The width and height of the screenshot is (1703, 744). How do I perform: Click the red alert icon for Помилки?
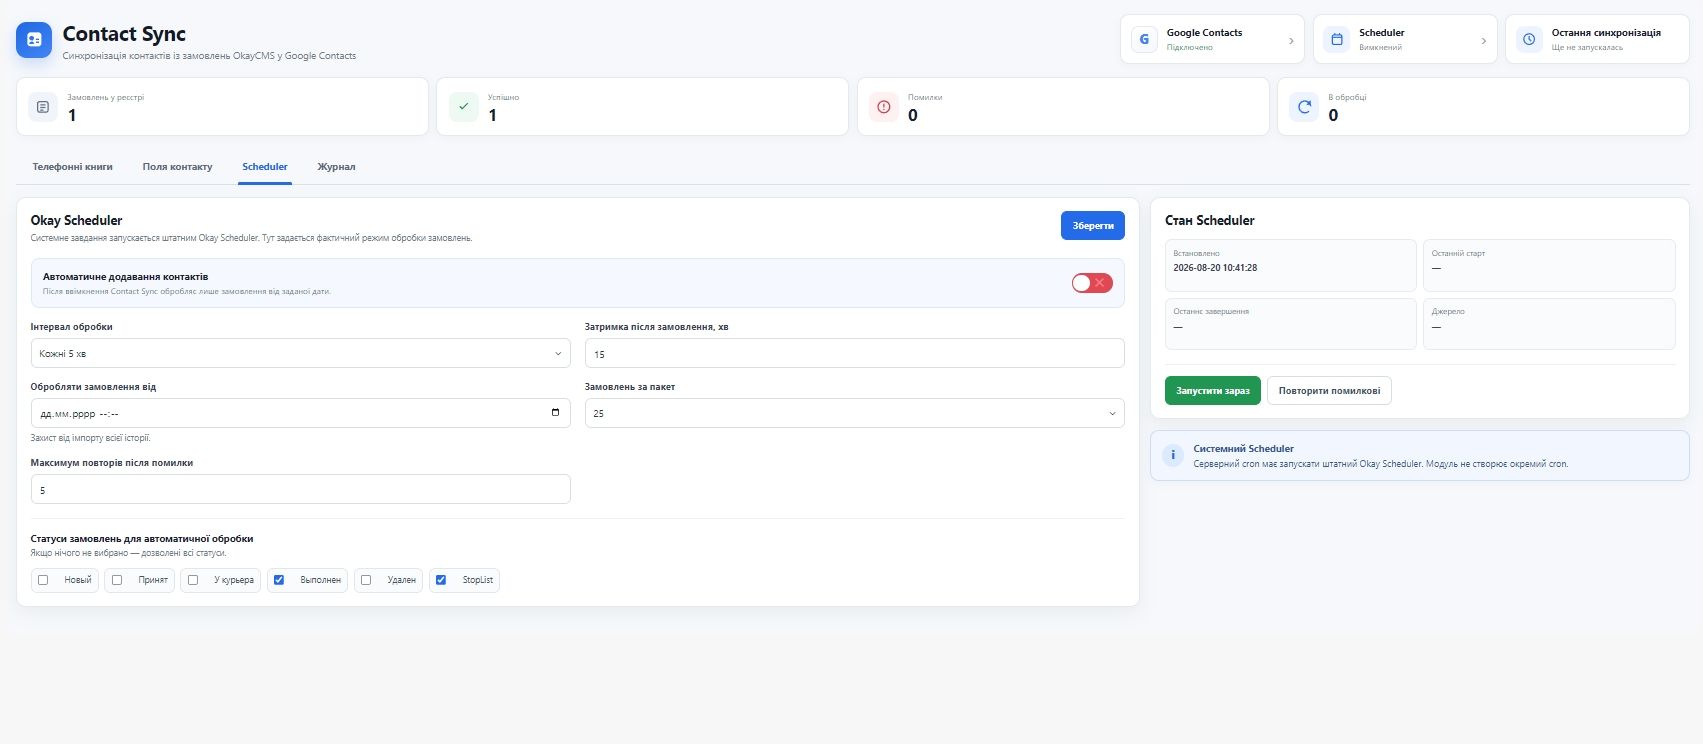[883, 106]
